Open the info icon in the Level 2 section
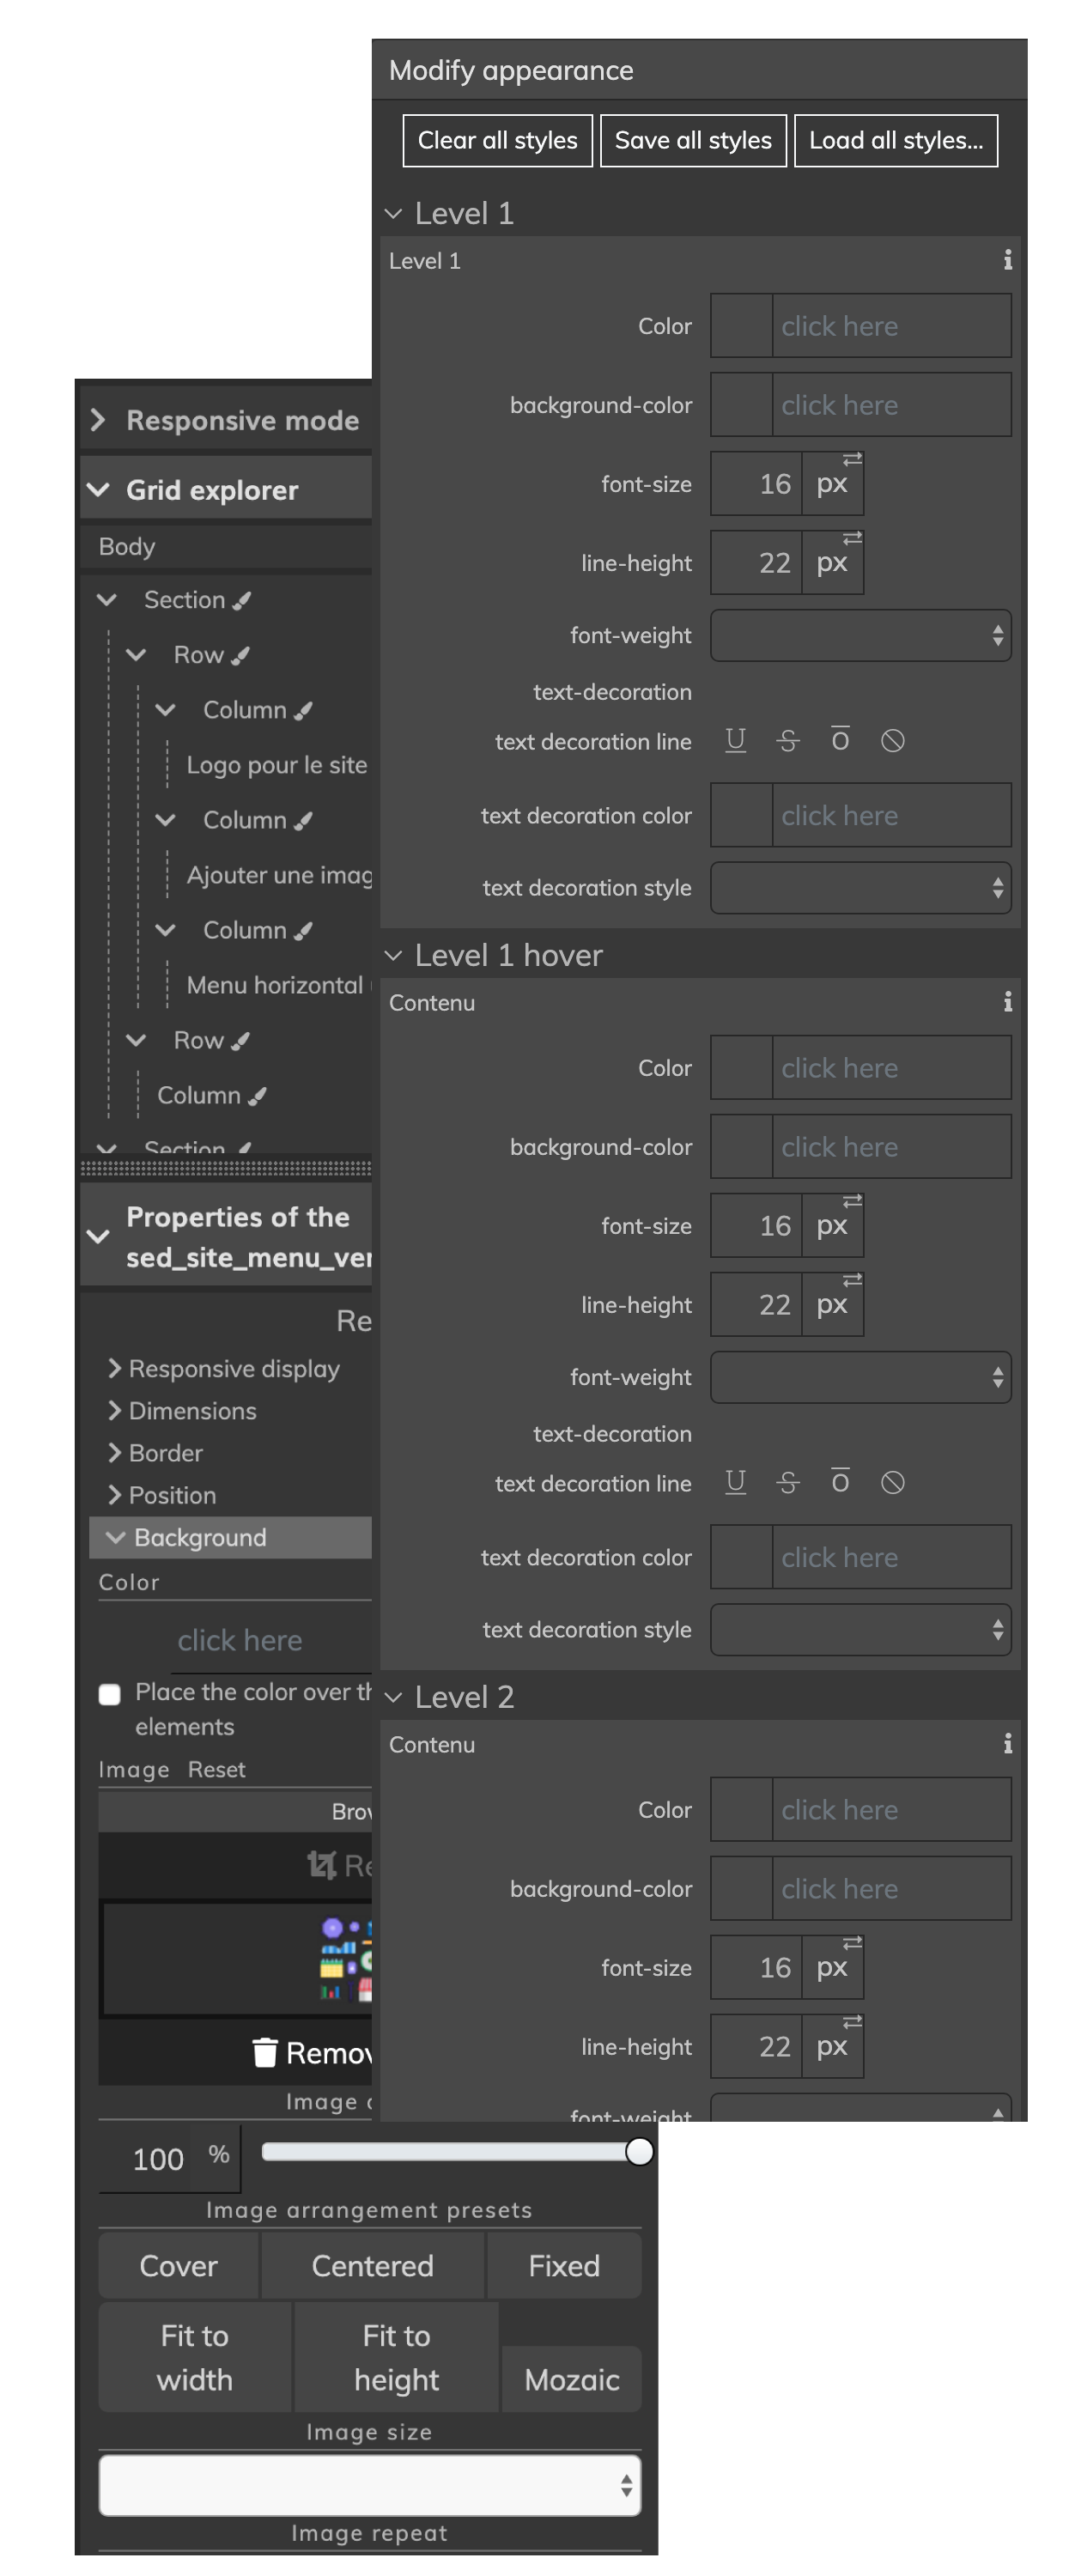This screenshot has height=2576, width=1069. 1007,1744
